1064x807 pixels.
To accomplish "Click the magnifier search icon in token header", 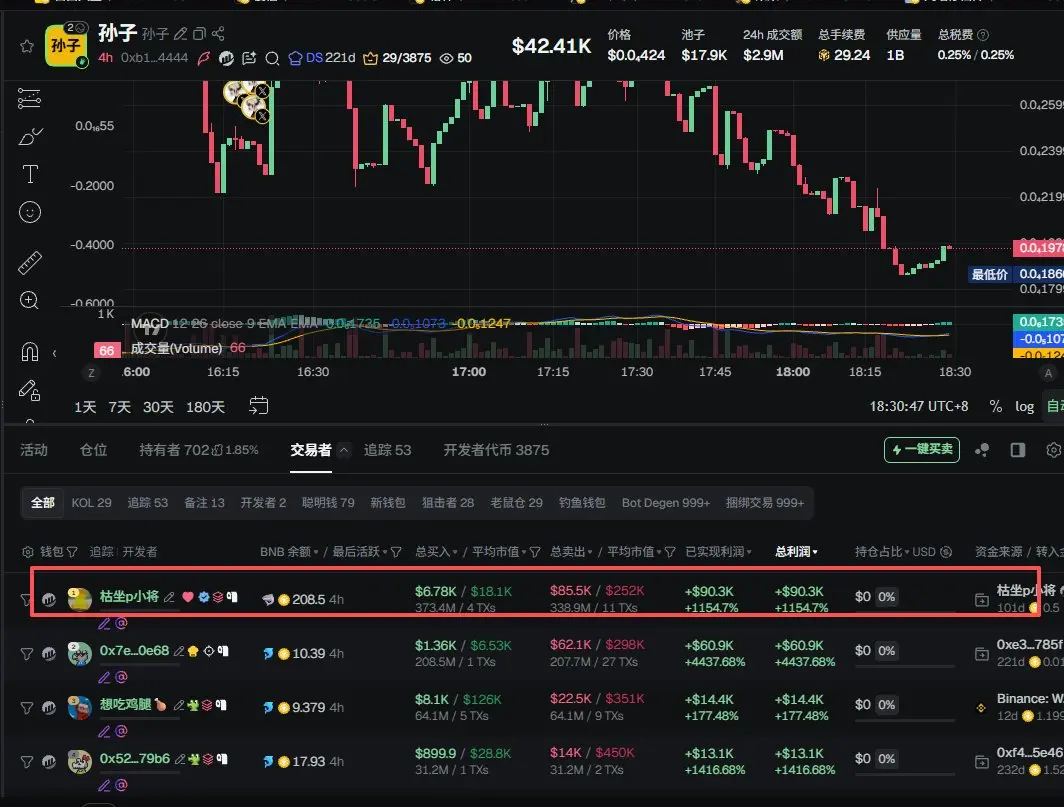I will pyautogui.click(x=272, y=58).
